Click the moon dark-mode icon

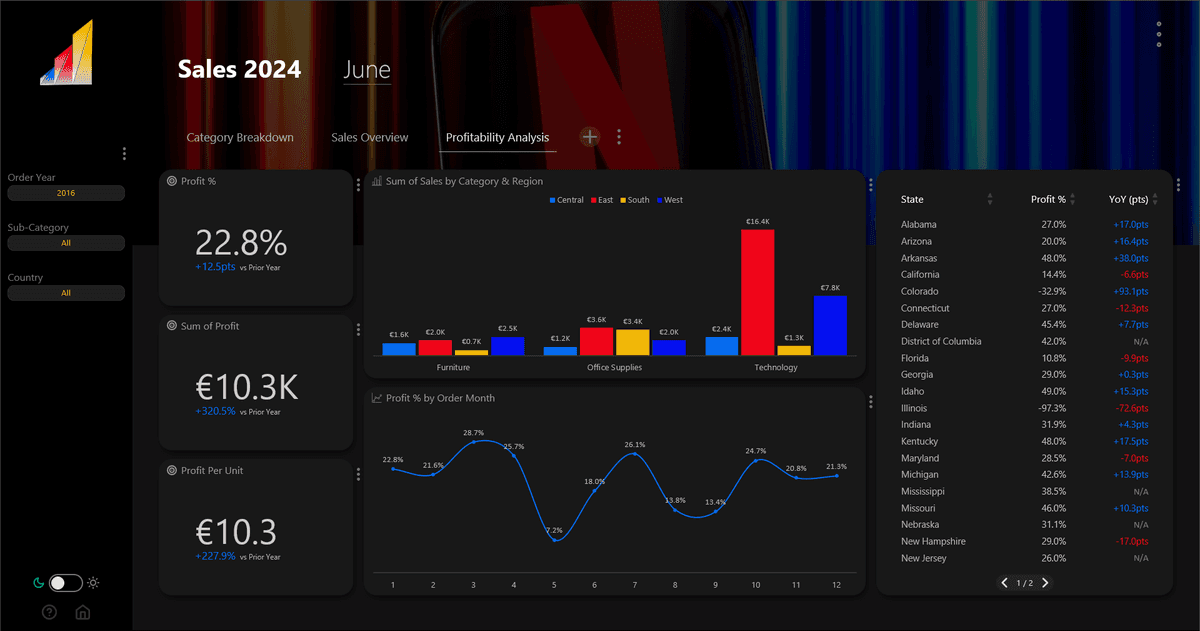click(38, 583)
